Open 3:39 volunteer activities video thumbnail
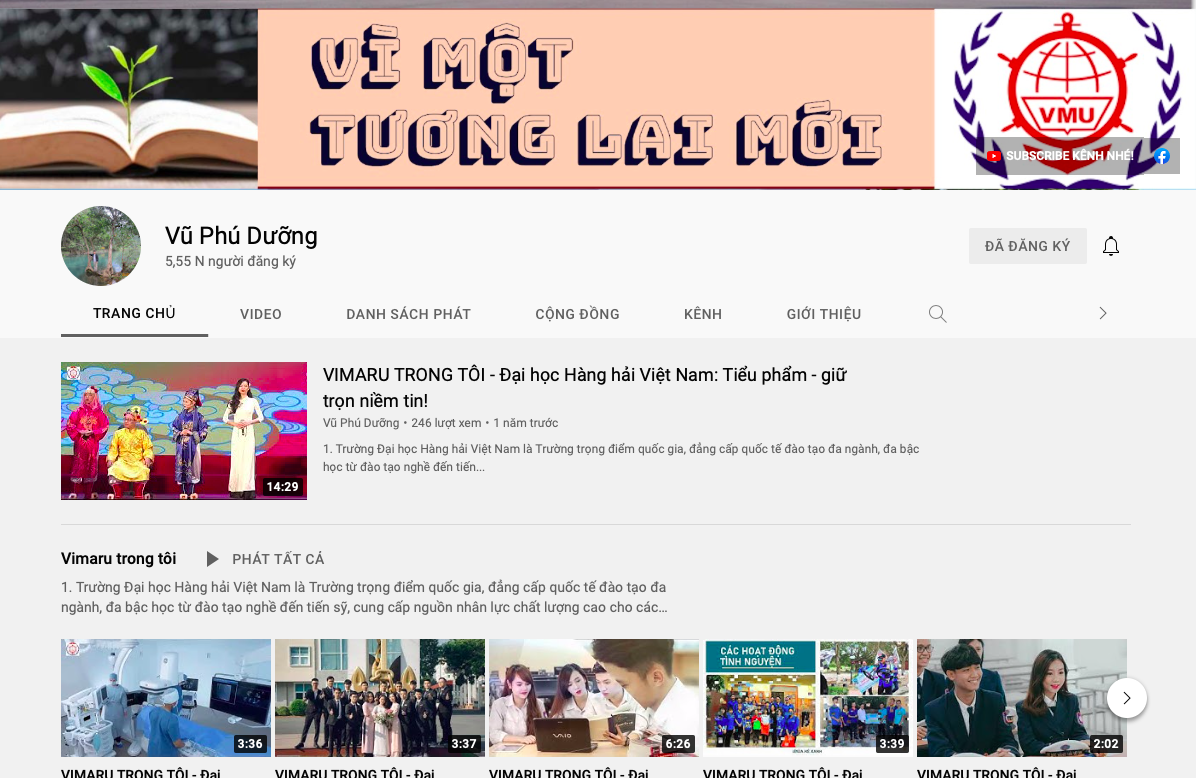The height and width of the screenshot is (778, 1196). click(808, 698)
